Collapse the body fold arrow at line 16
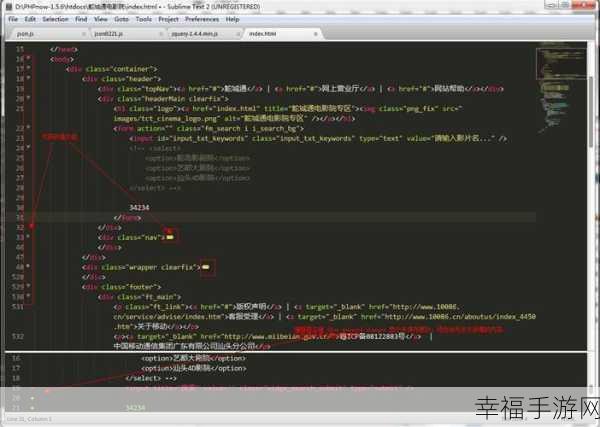This screenshot has height=427, width=600. click(x=29, y=59)
